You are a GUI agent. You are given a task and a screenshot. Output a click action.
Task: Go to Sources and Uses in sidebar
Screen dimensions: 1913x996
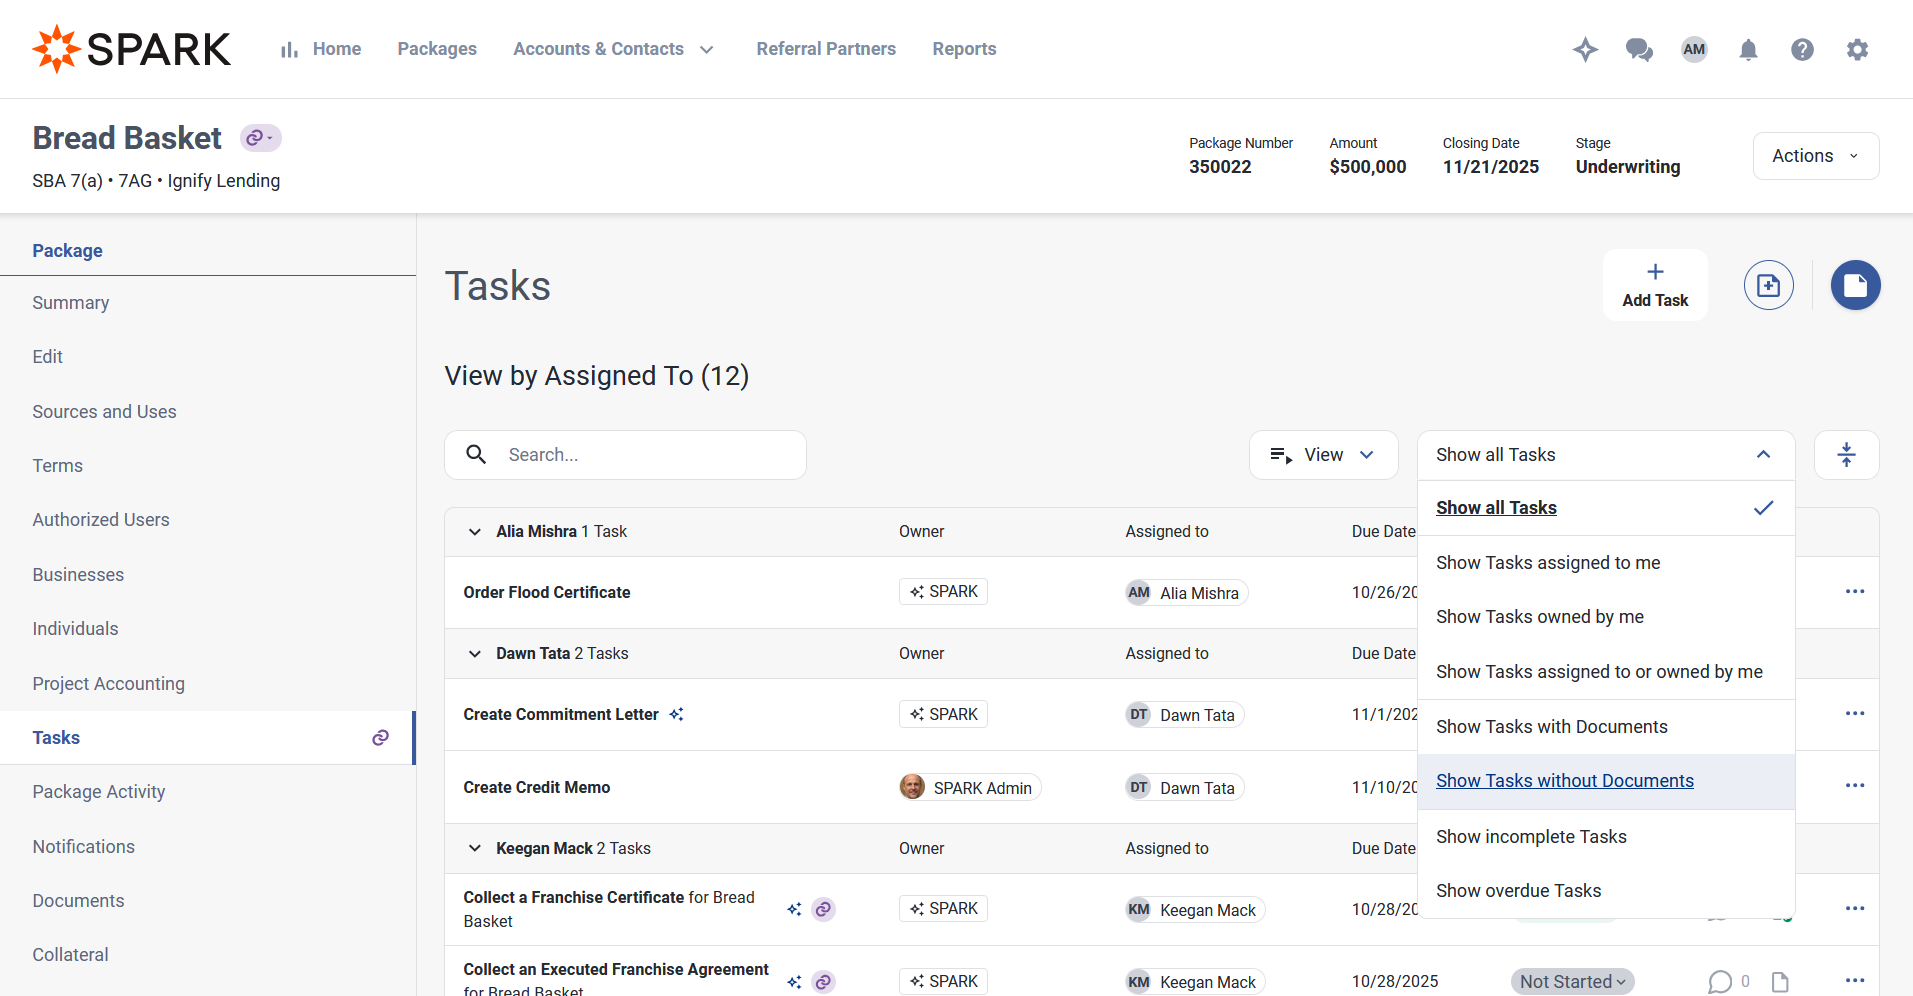[104, 412]
